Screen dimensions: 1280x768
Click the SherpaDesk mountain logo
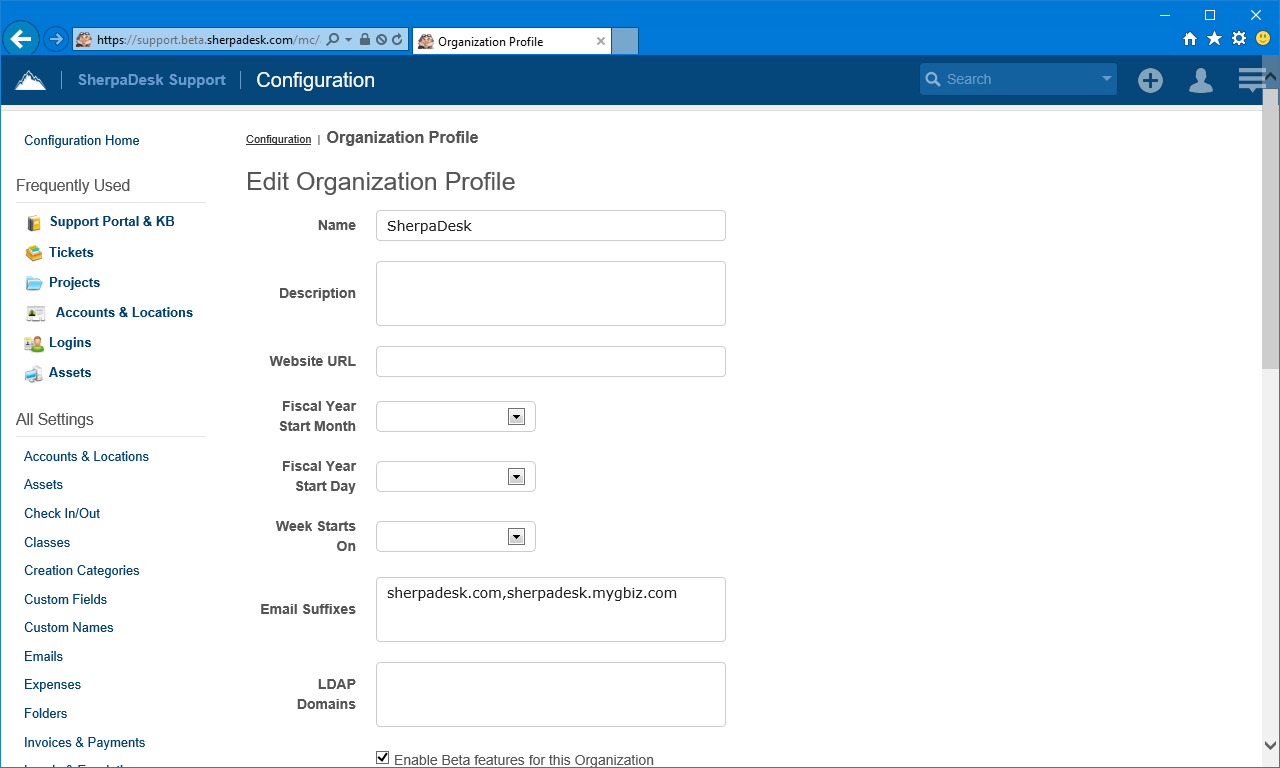pos(30,78)
